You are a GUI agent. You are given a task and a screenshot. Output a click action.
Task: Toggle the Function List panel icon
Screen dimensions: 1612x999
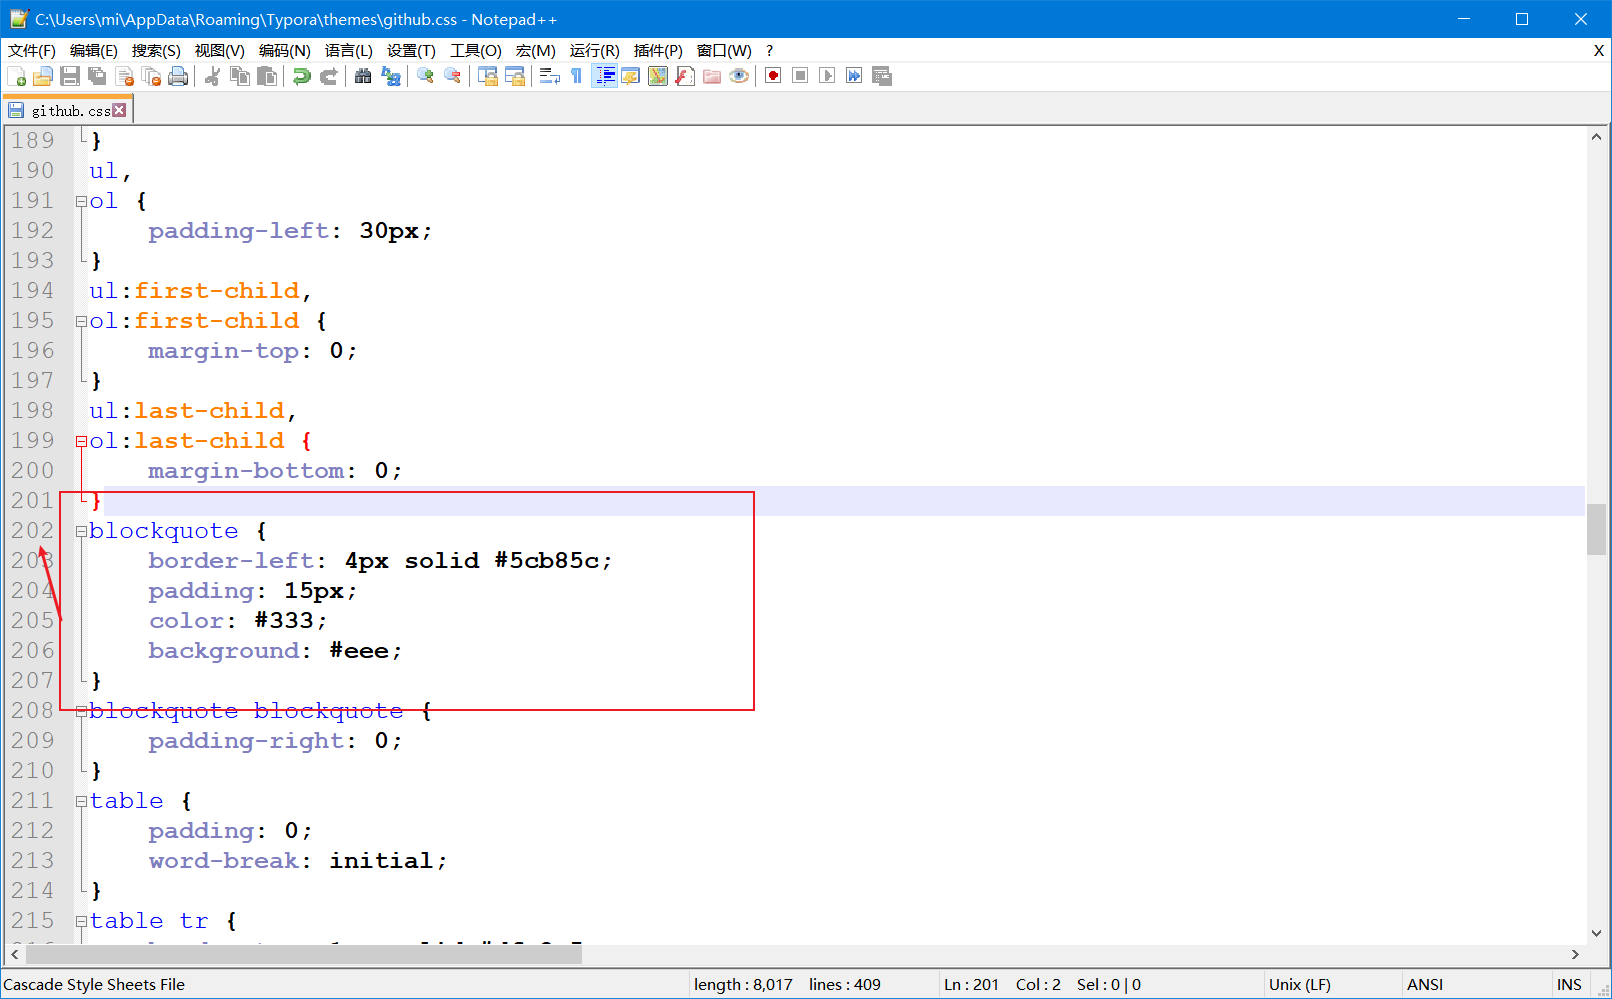(685, 76)
